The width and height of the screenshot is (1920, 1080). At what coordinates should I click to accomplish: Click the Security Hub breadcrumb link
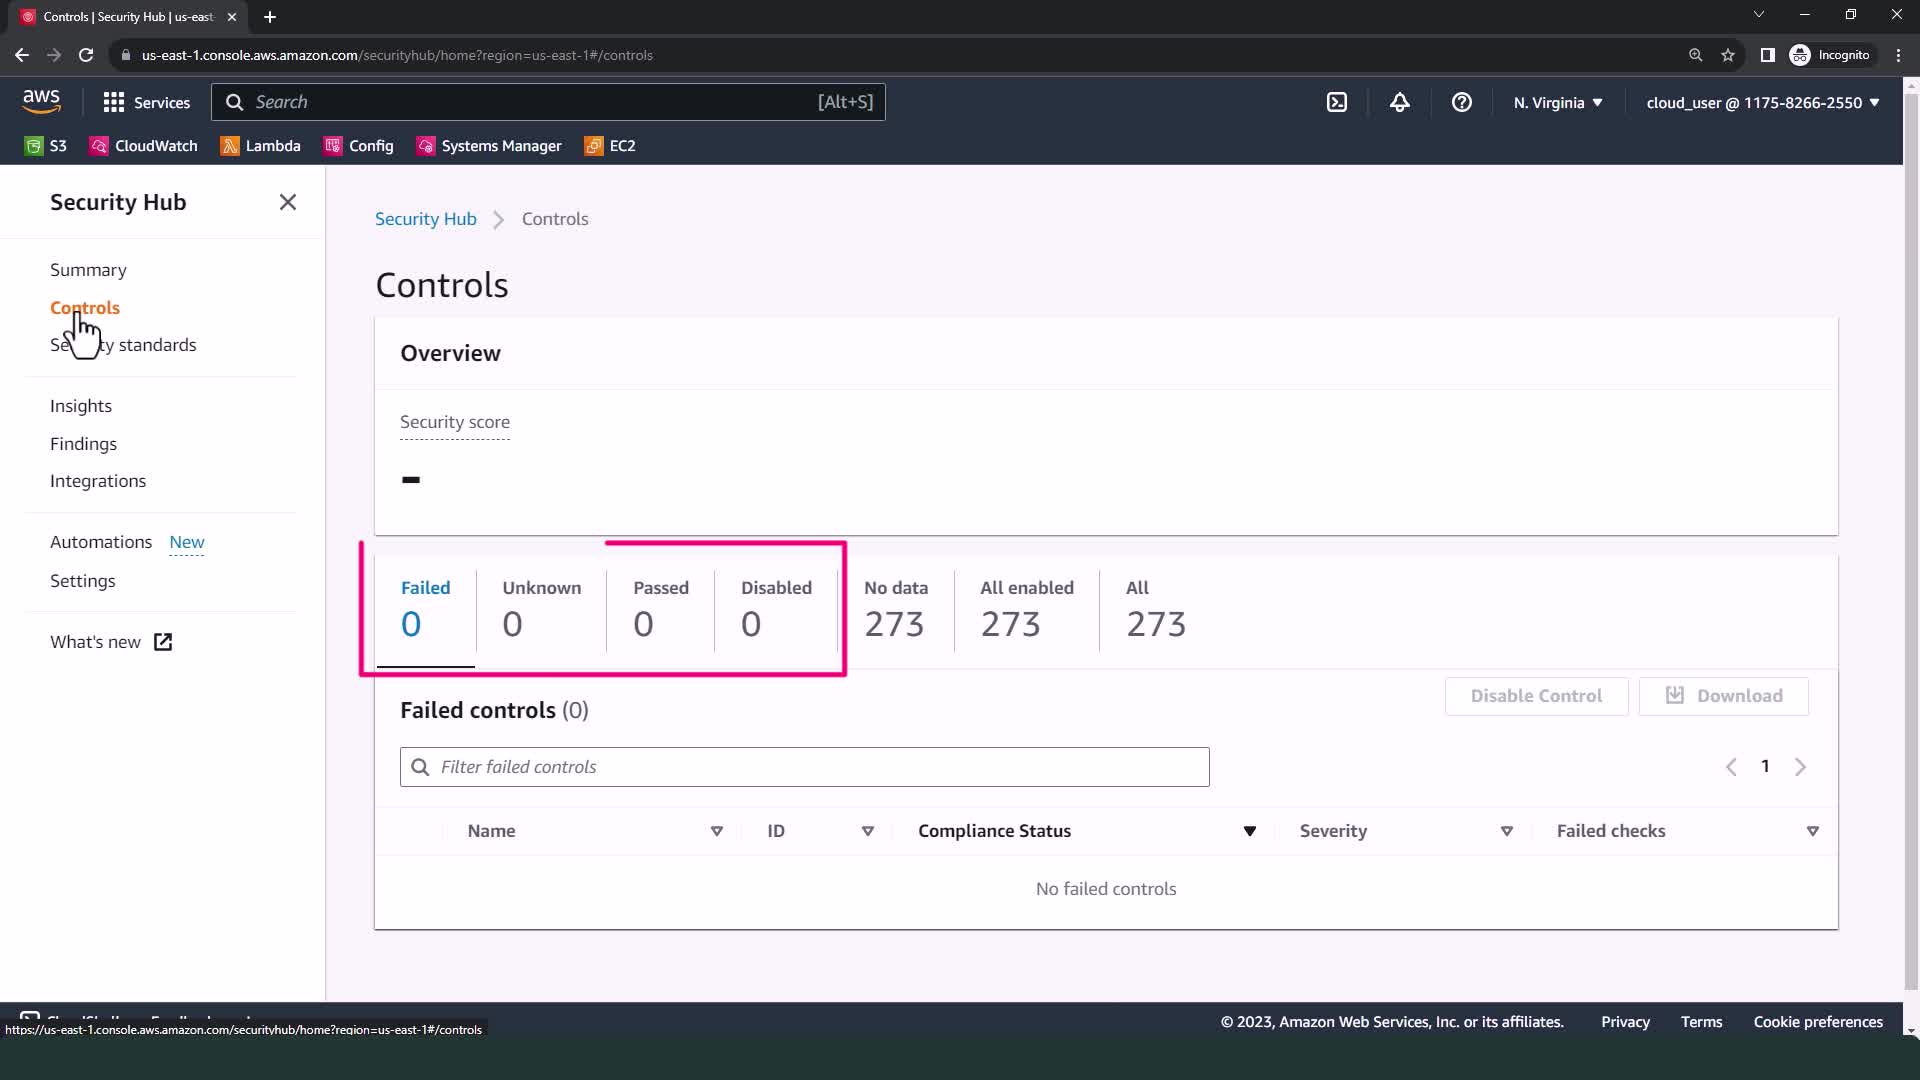(425, 219)
